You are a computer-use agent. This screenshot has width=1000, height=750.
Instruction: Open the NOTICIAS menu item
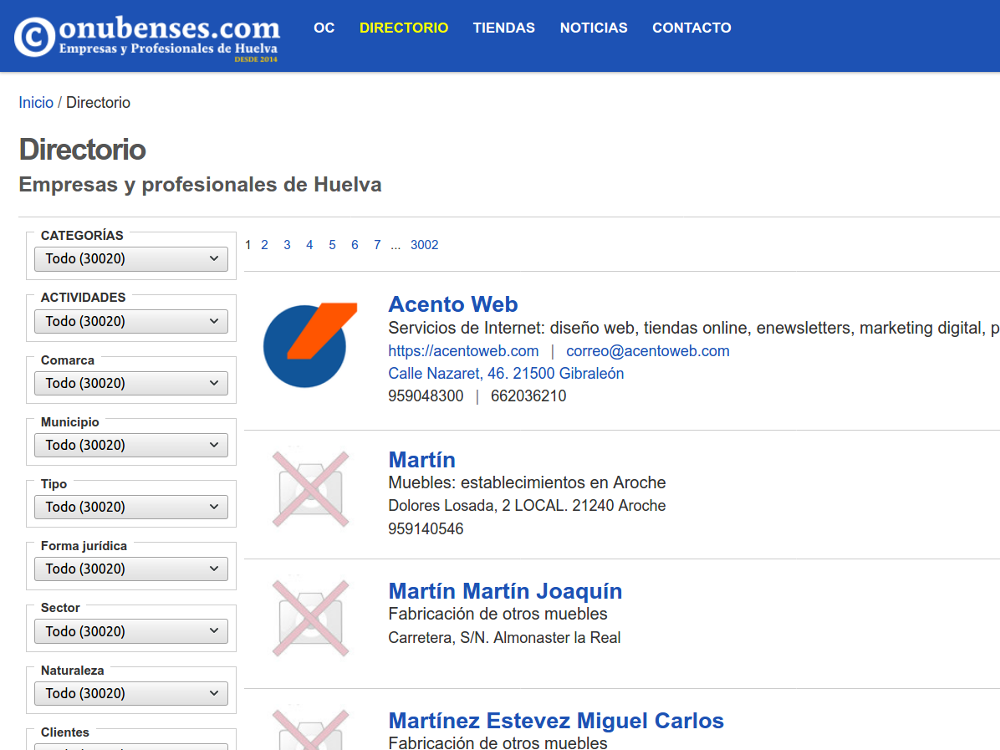click(594, 28)
